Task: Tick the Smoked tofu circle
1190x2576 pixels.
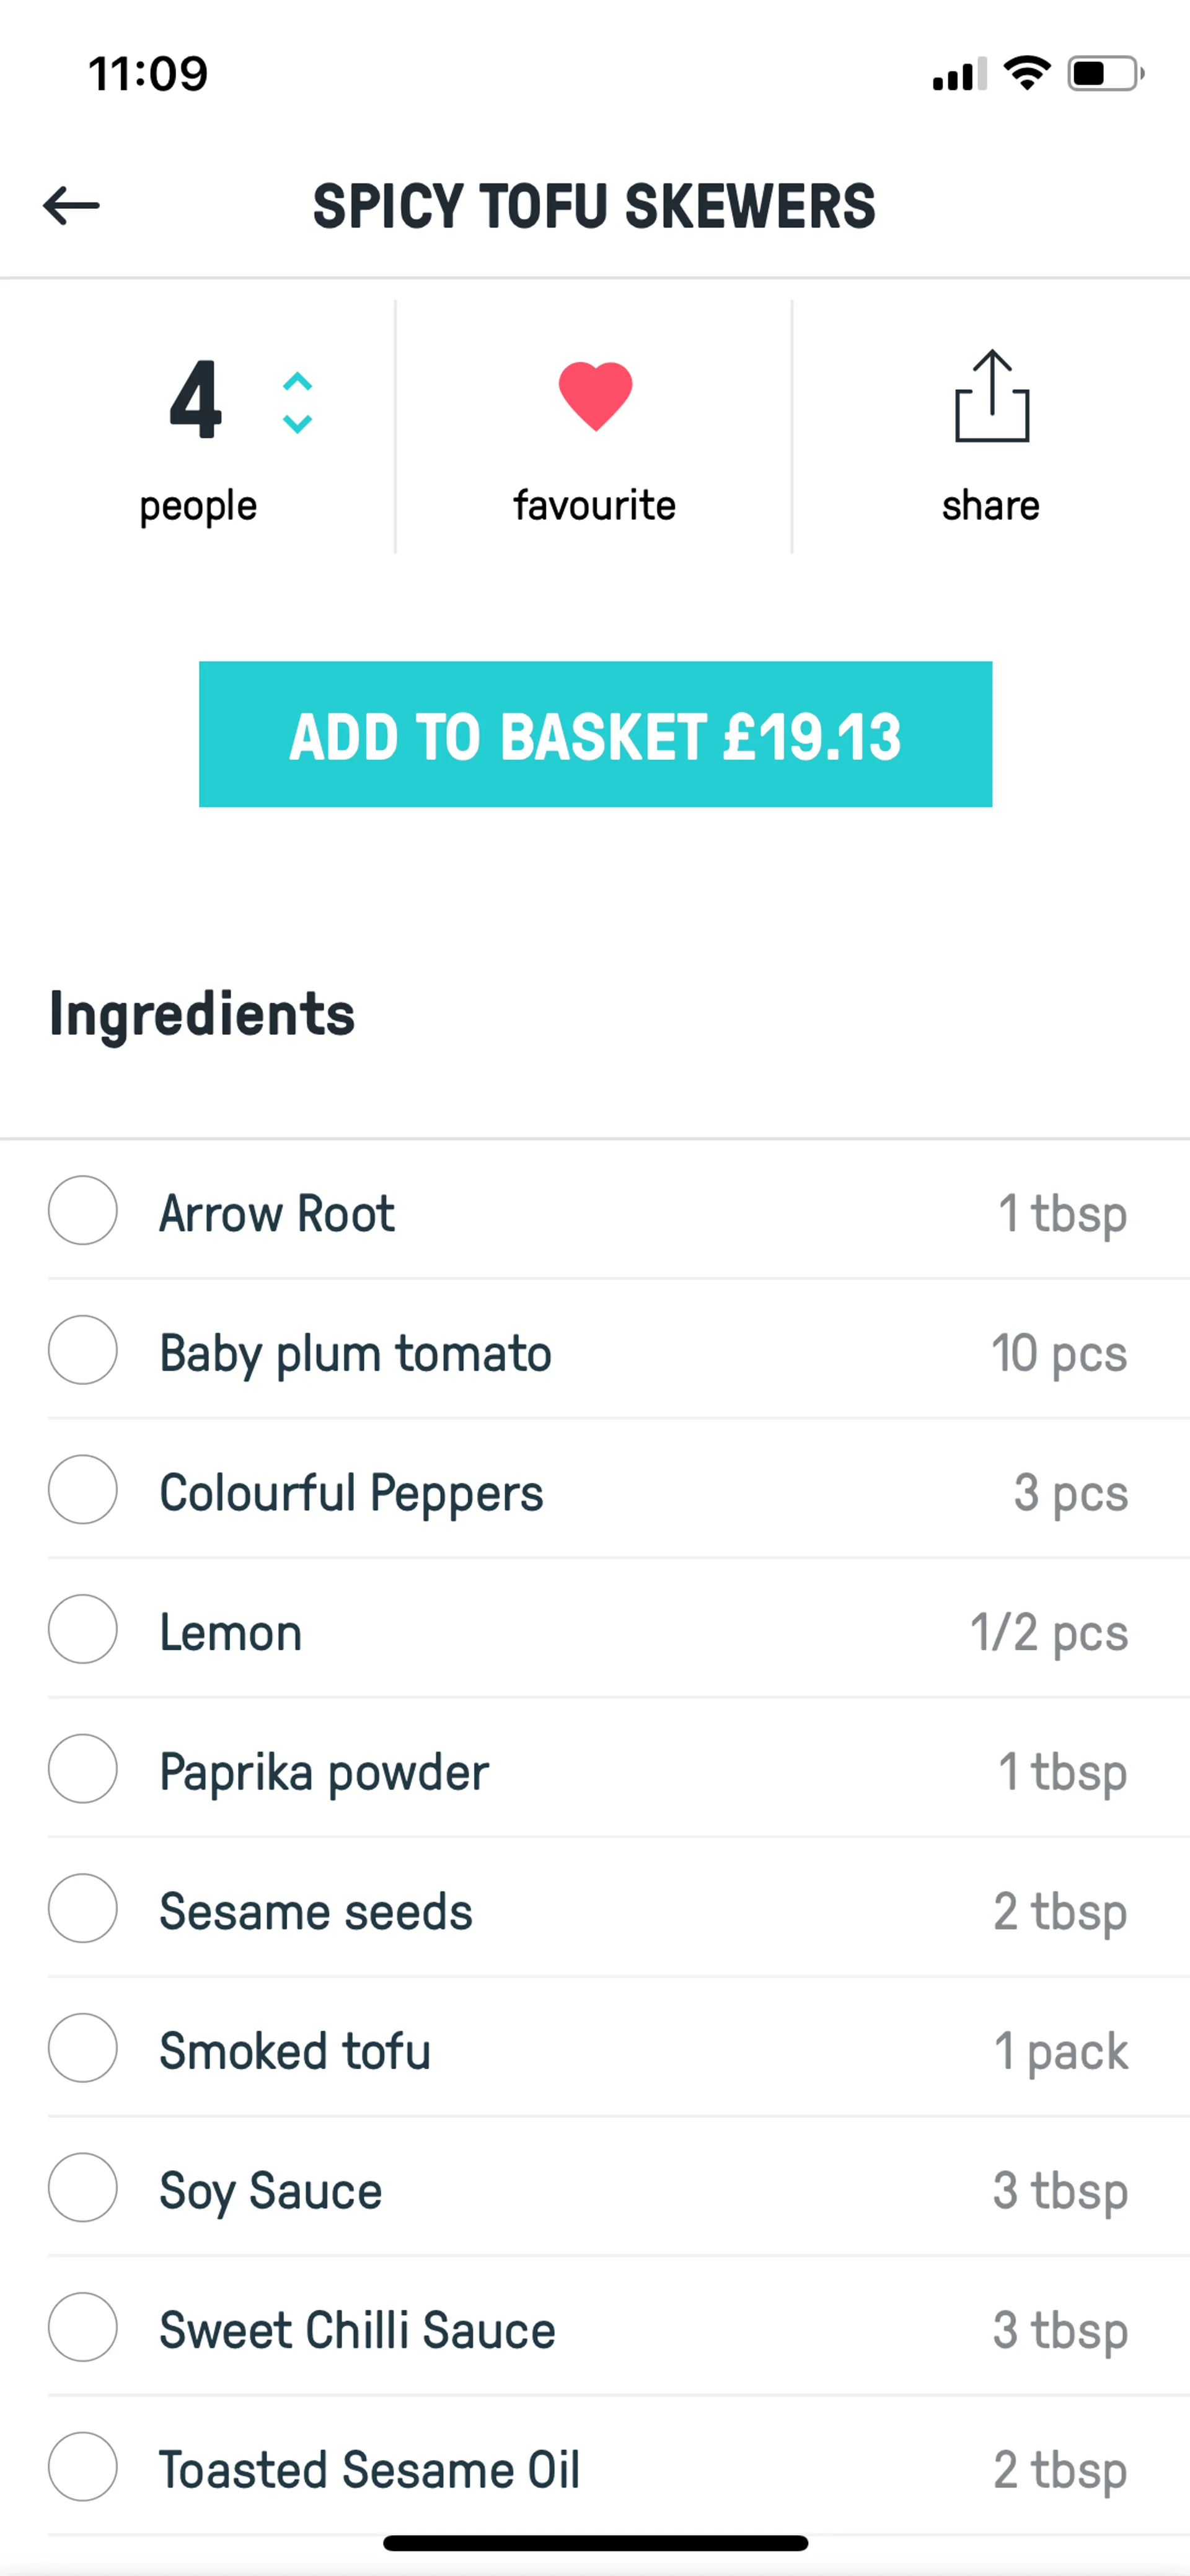Action: point(83,2049)
